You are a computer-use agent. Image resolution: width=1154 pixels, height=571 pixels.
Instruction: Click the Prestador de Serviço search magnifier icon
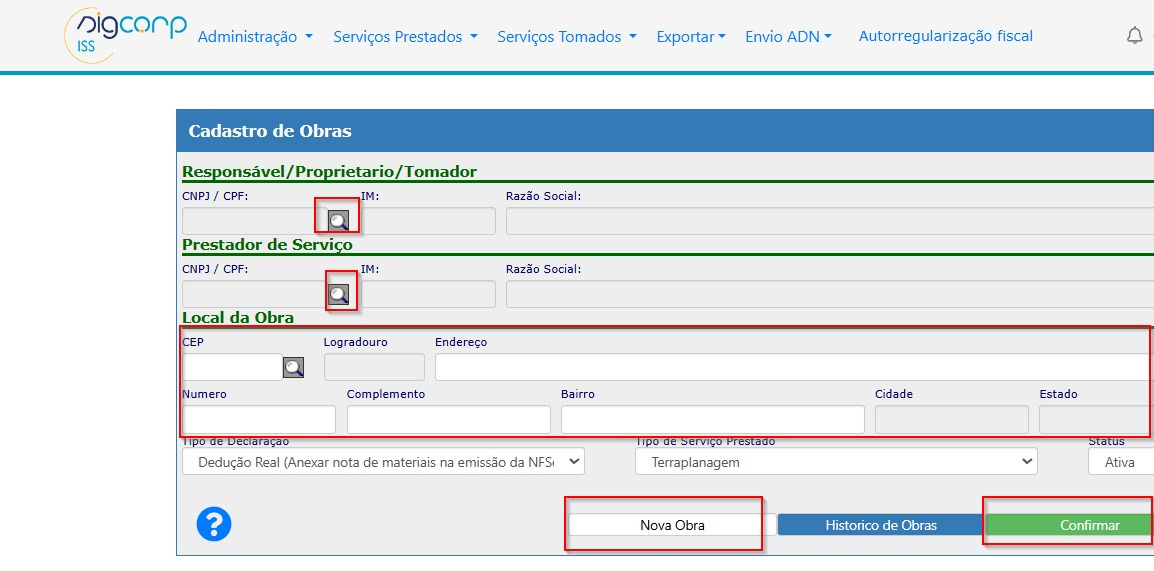(x=339, y=294)
